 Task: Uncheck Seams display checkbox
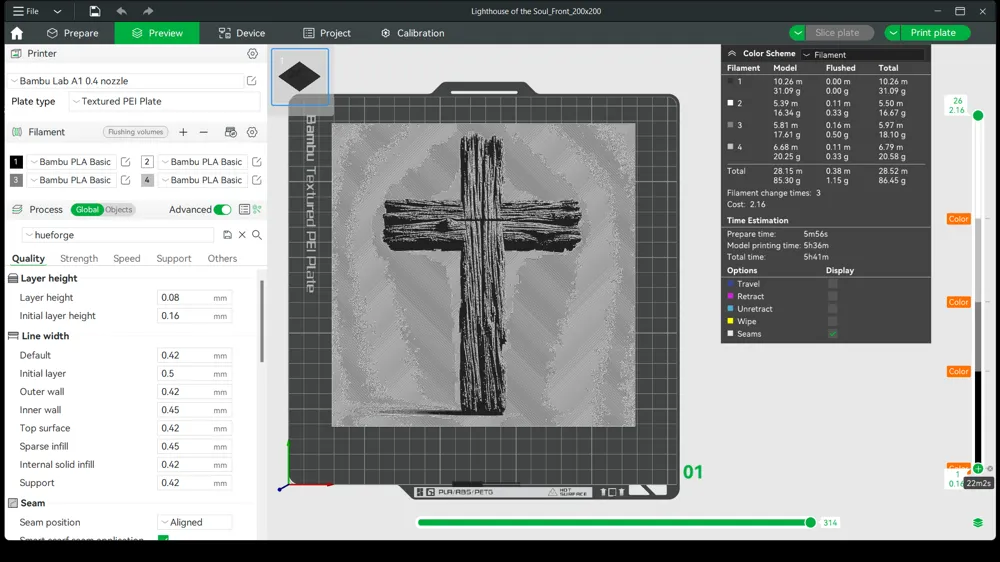pos(832,334)
